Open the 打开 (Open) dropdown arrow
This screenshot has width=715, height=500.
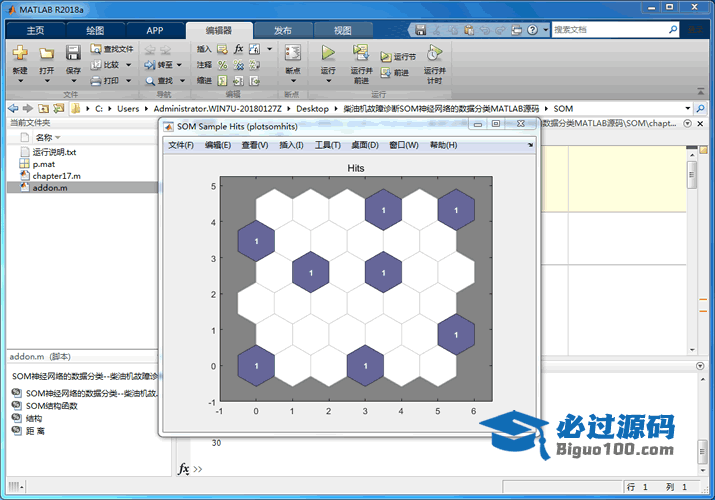(47, 82)
